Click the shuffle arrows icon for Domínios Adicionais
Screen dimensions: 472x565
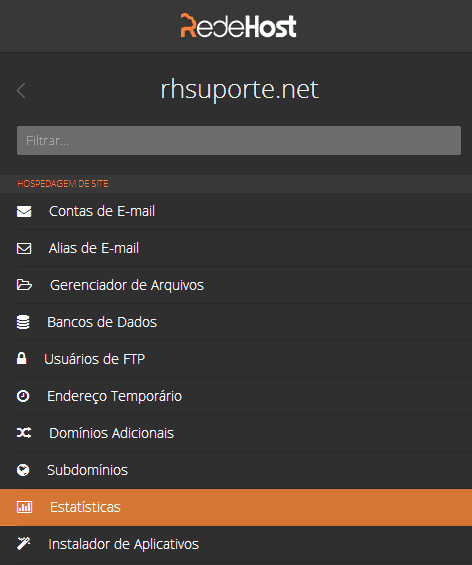[24, 433]
